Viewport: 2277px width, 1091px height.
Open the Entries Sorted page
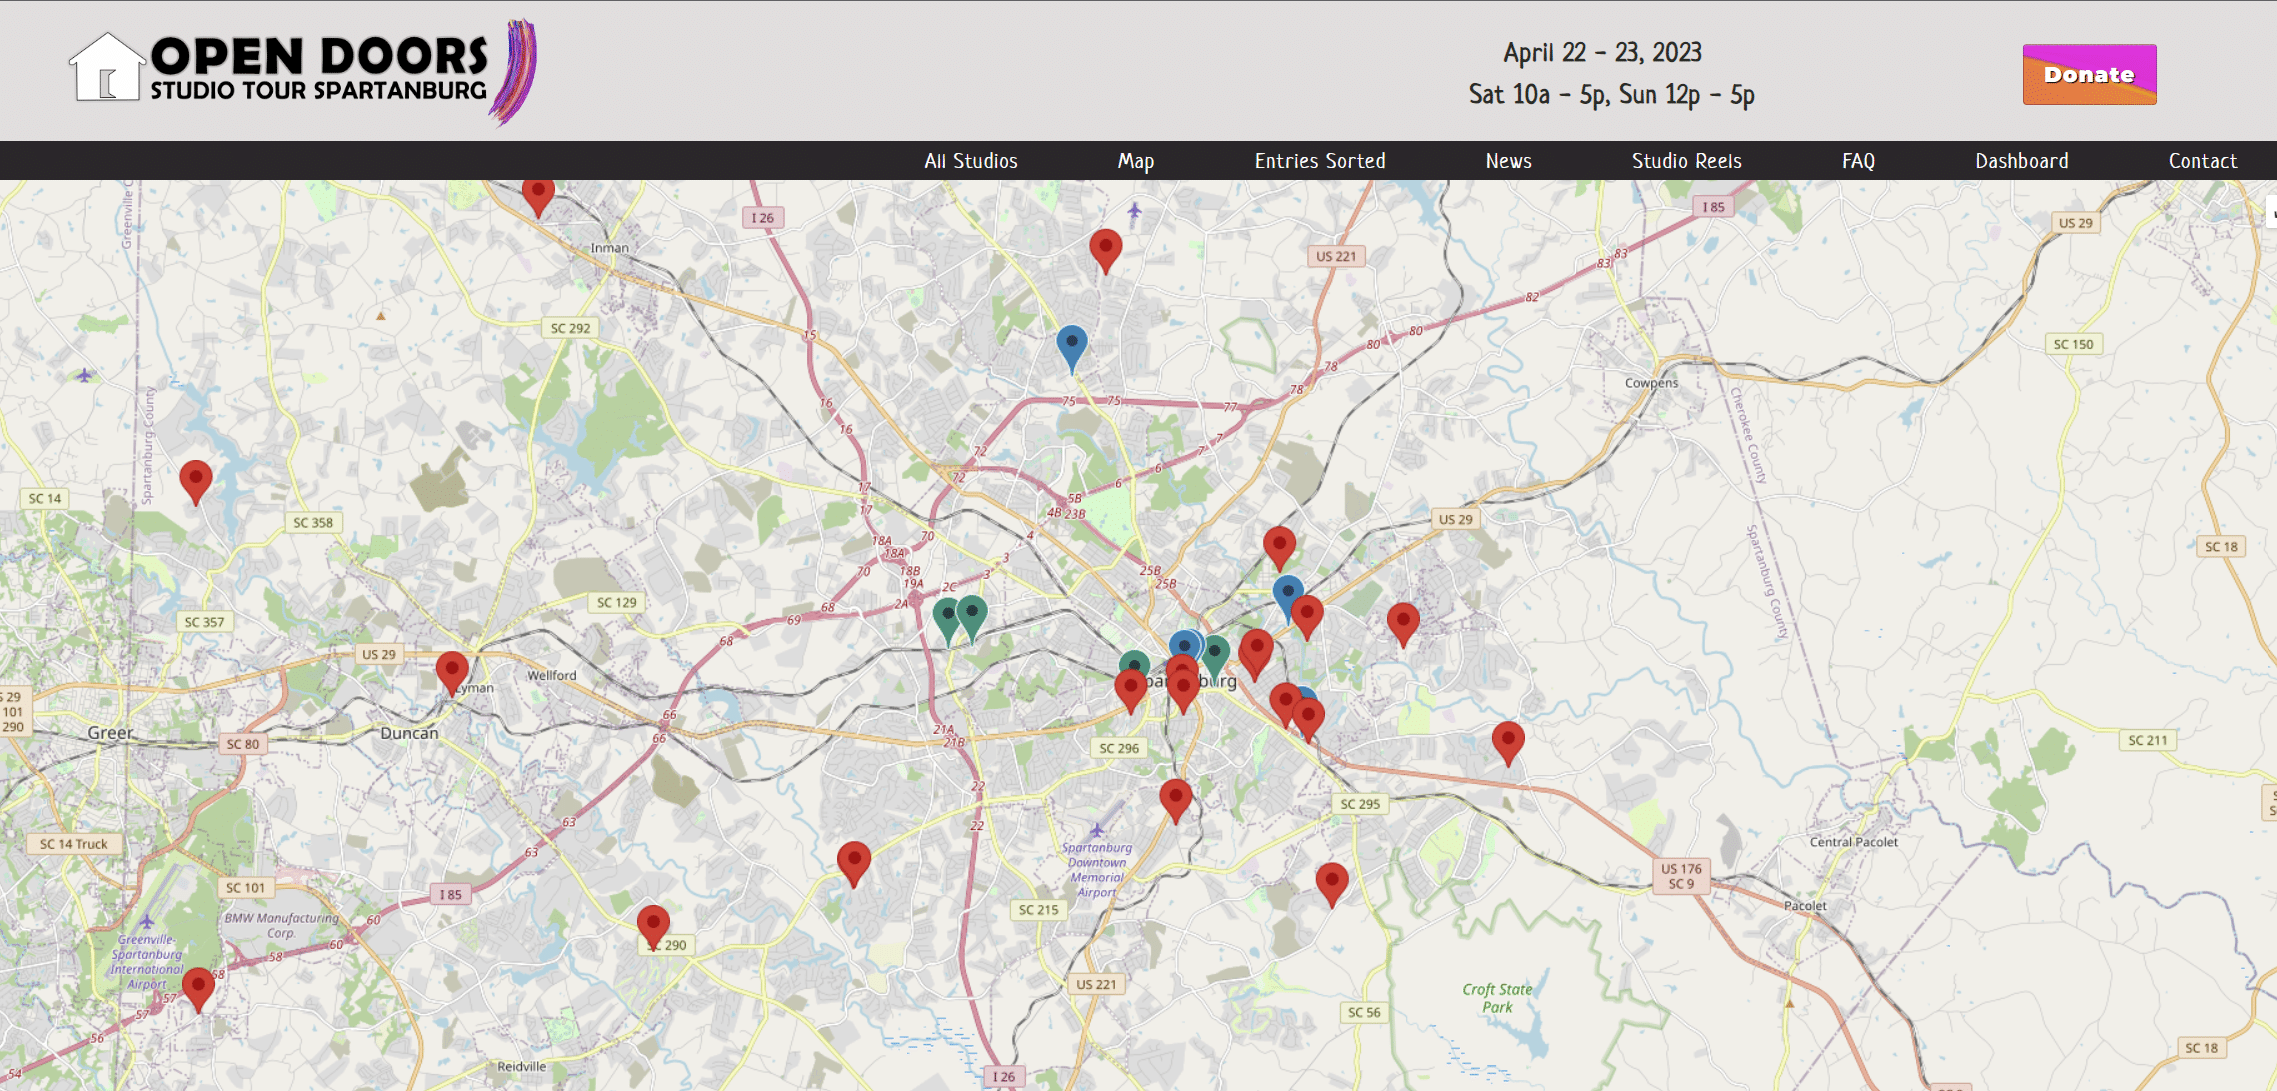(x=1320, y=161)
